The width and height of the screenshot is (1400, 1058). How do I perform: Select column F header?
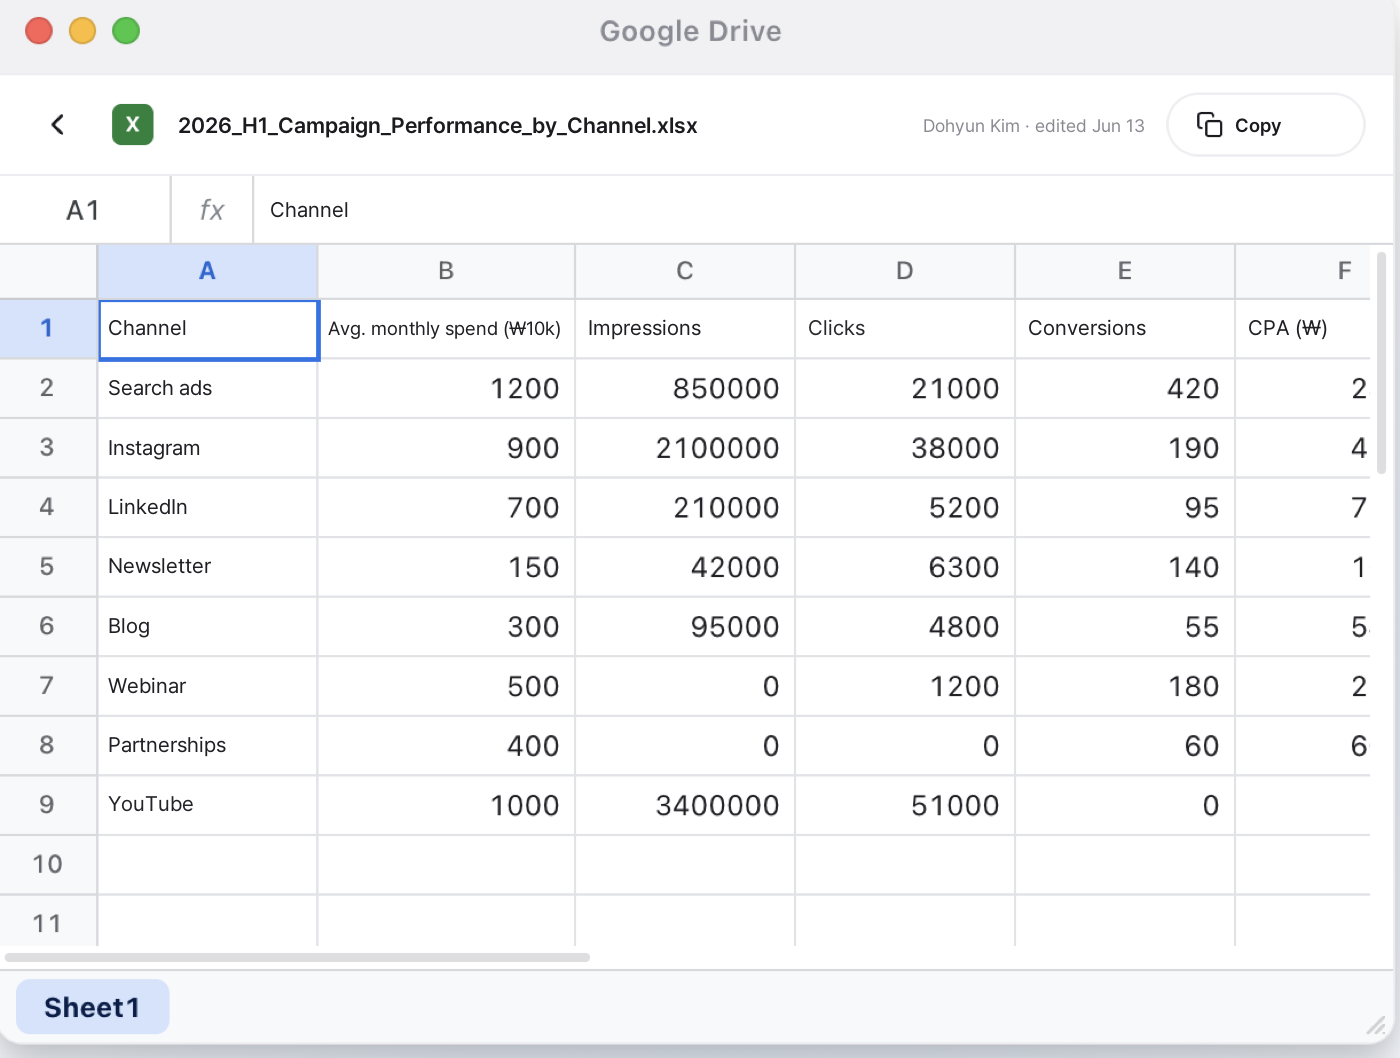pyautogui.click(x=1303, y=271)
